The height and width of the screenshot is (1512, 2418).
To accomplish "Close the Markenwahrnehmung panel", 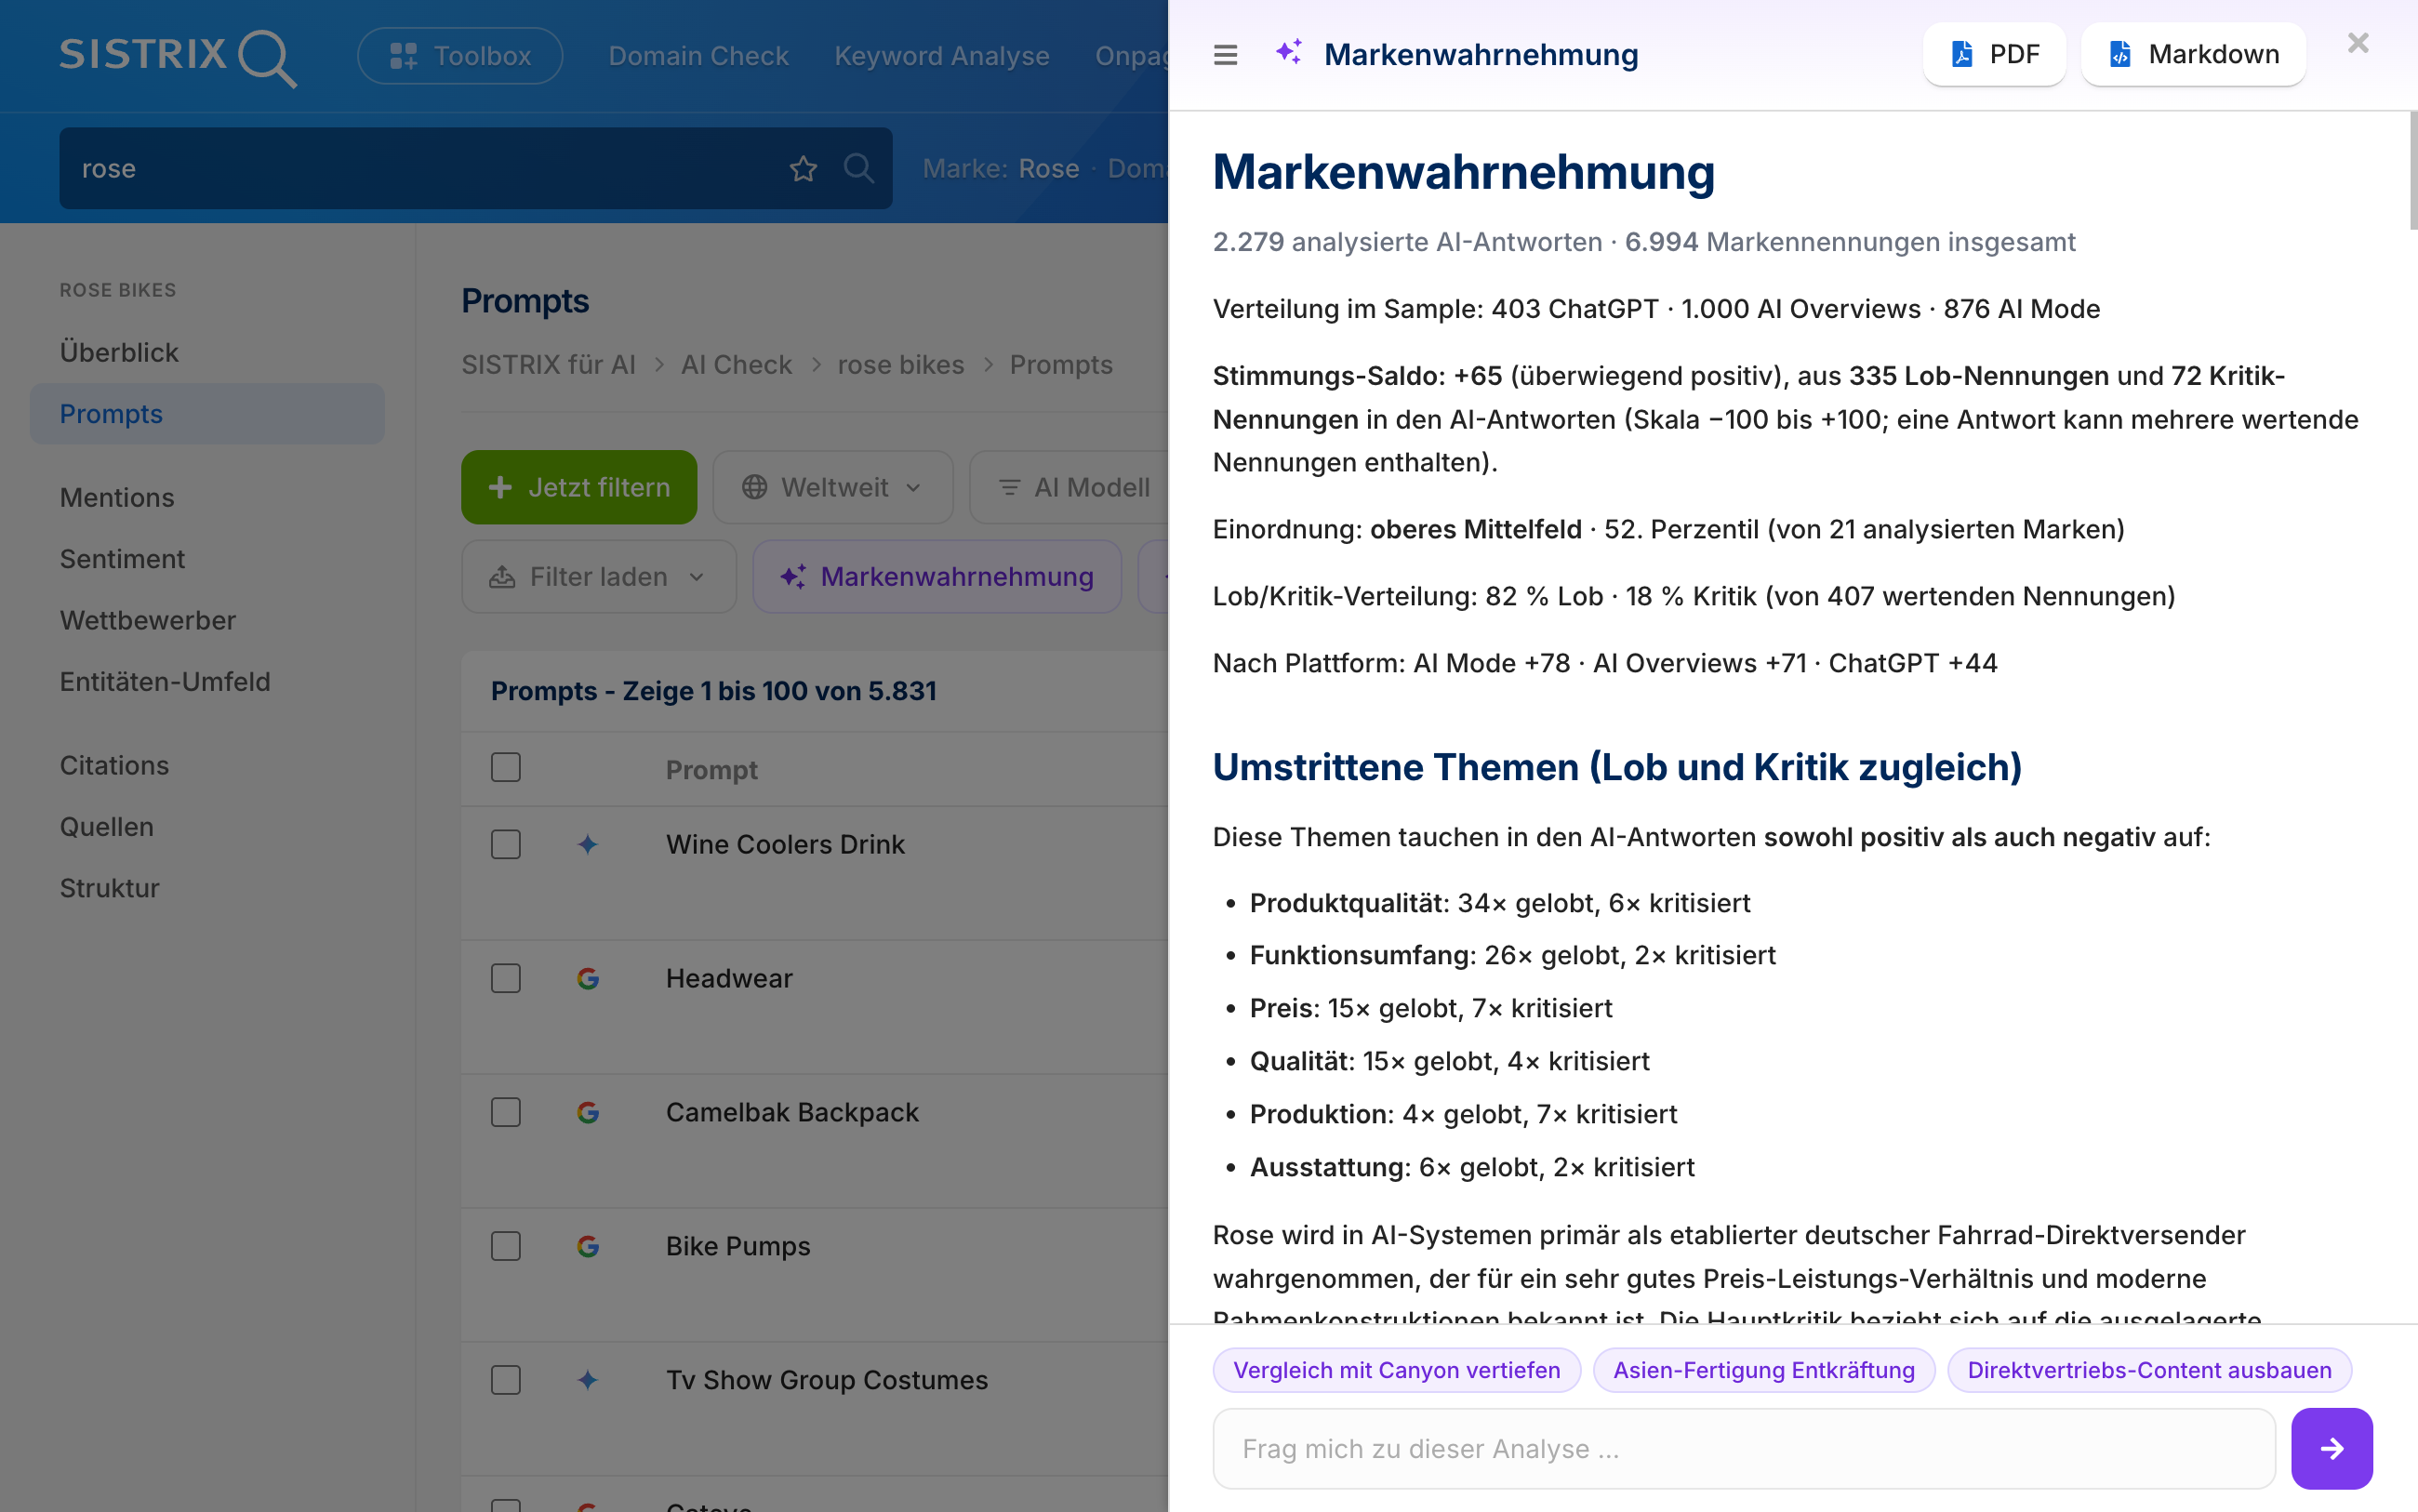I will point(2358,43).
